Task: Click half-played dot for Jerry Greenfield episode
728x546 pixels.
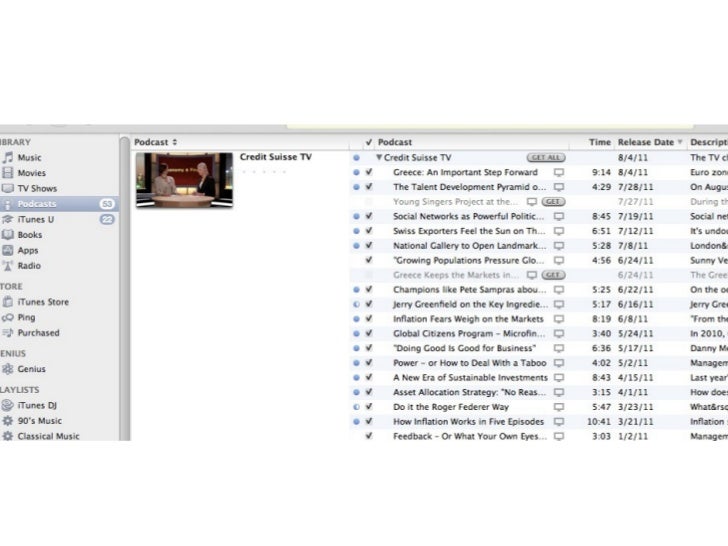Action: [357, 305]
